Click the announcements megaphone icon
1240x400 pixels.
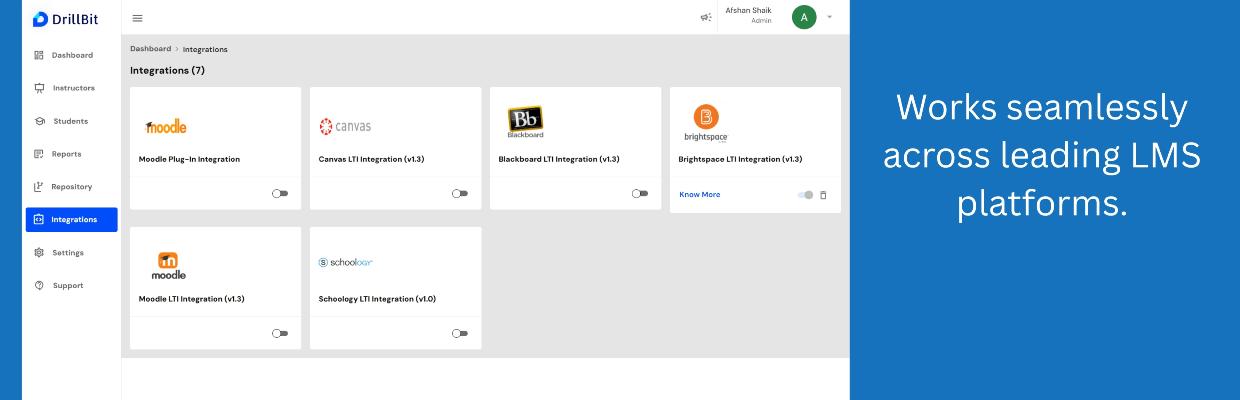(705, 17)
